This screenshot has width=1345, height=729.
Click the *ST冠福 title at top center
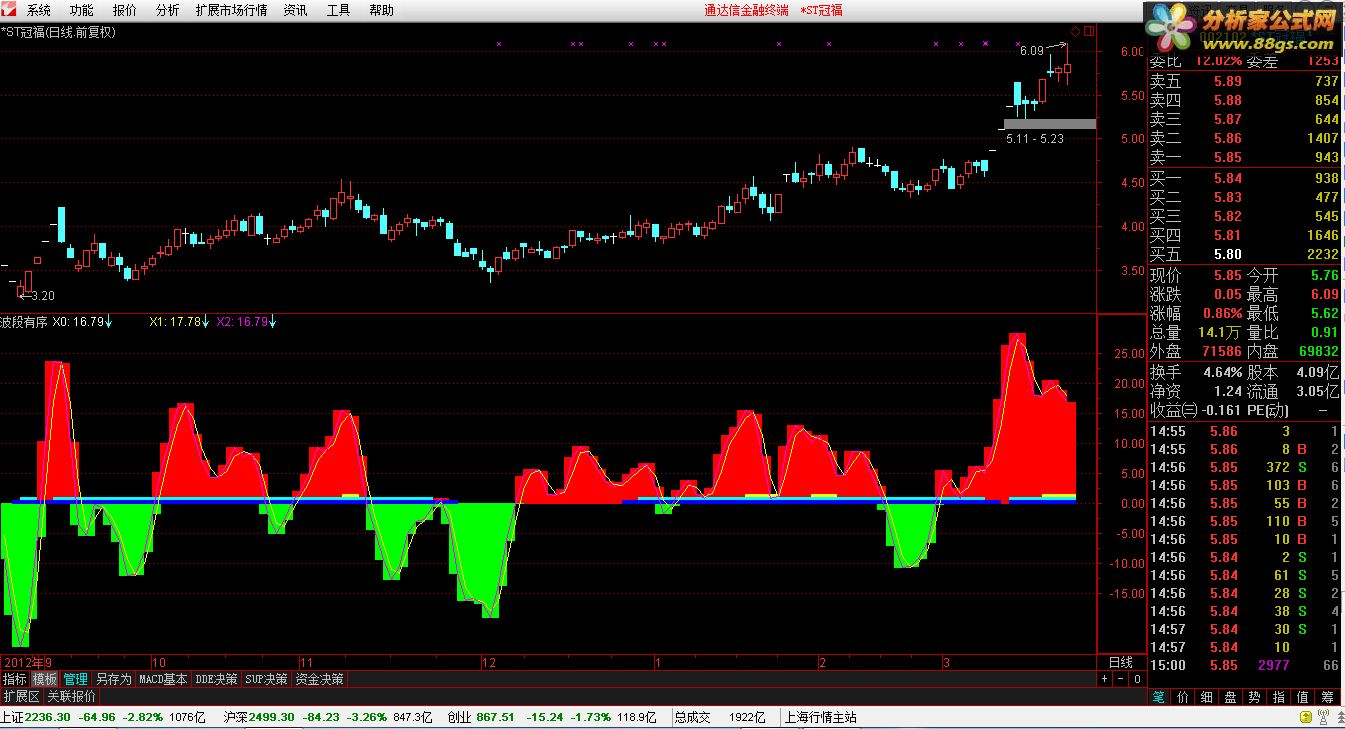pos(821,10)
